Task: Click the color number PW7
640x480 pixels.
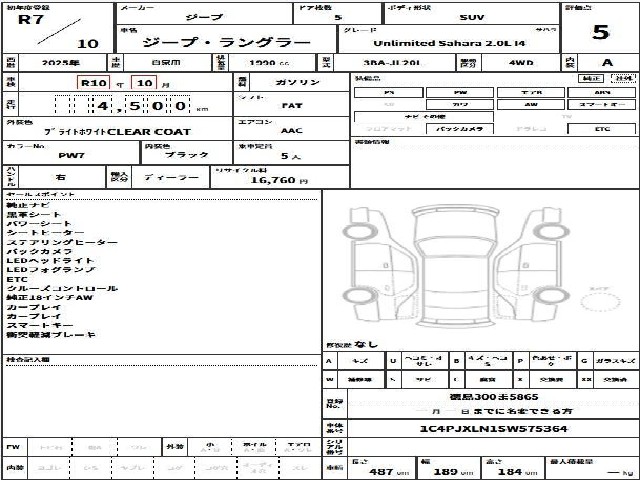Action: (71, 156)
